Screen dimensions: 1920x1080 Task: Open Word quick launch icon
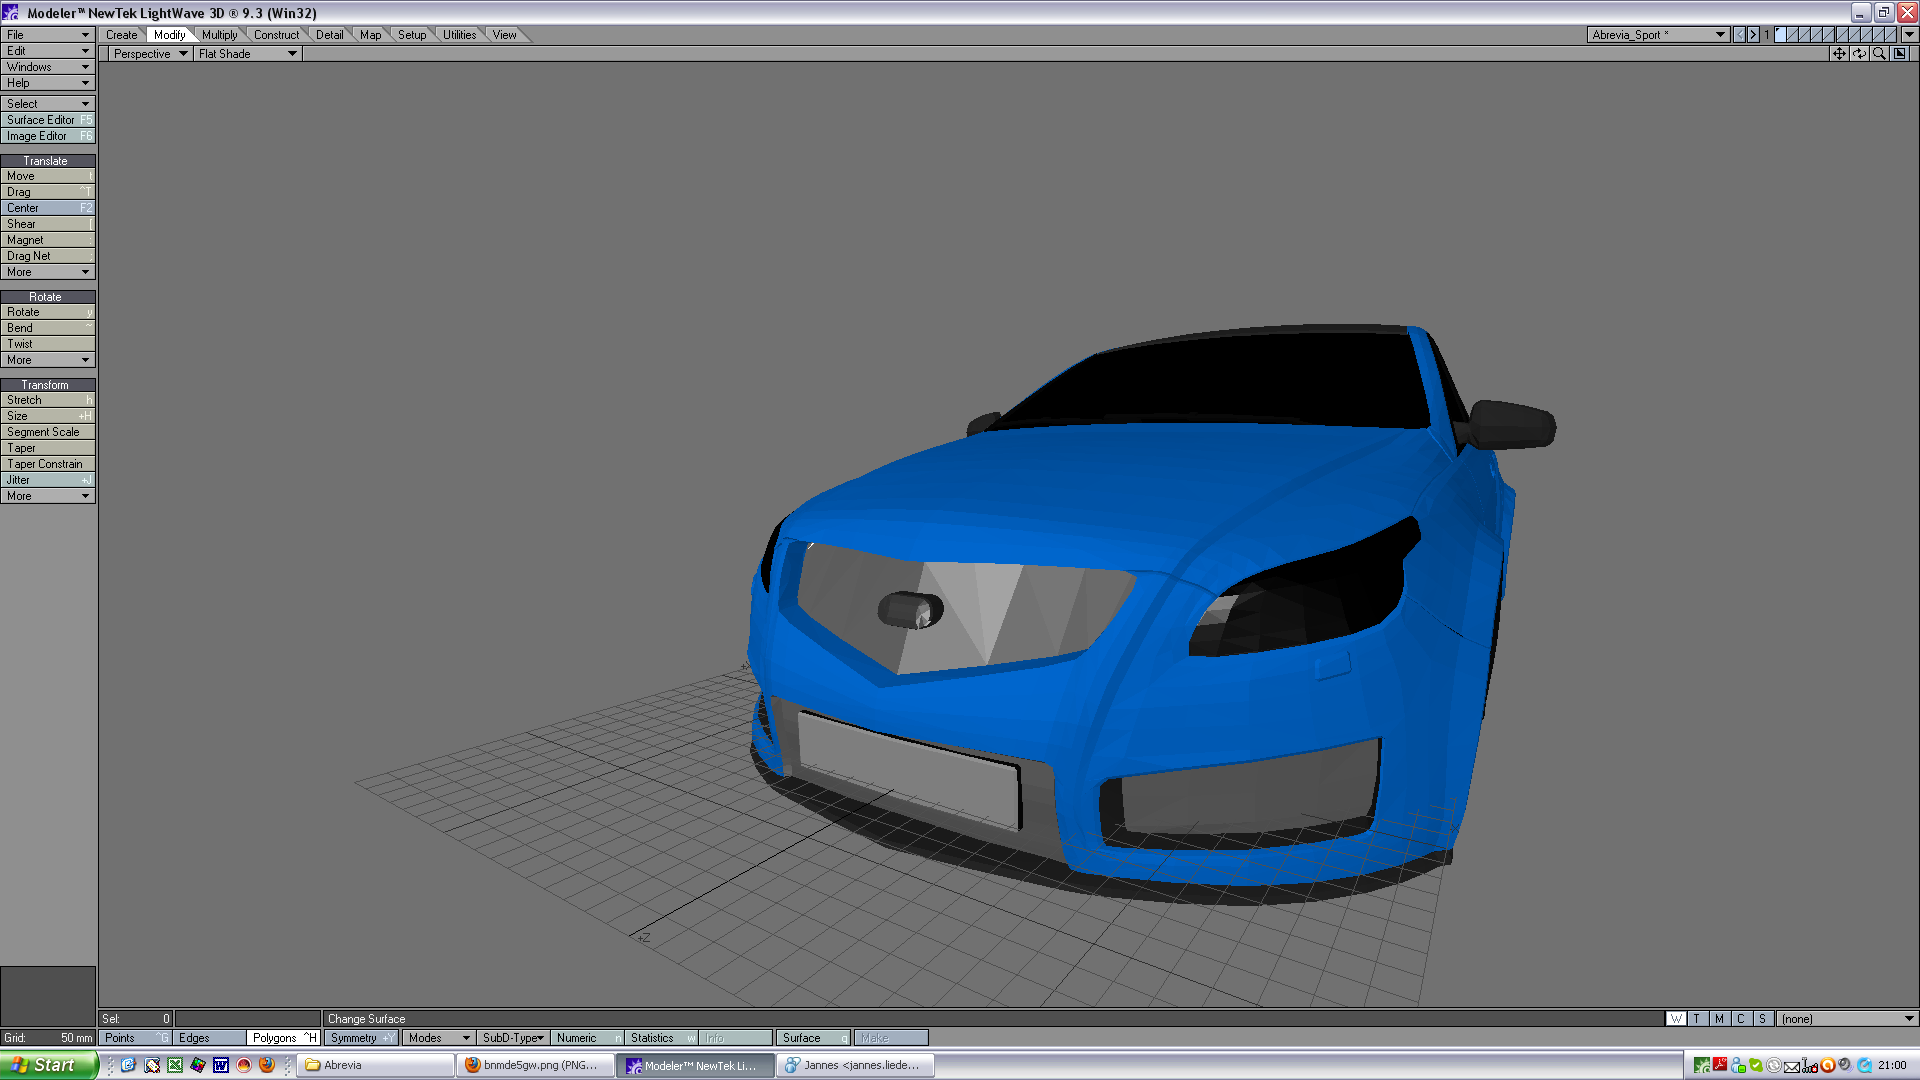coord(221,1065)
